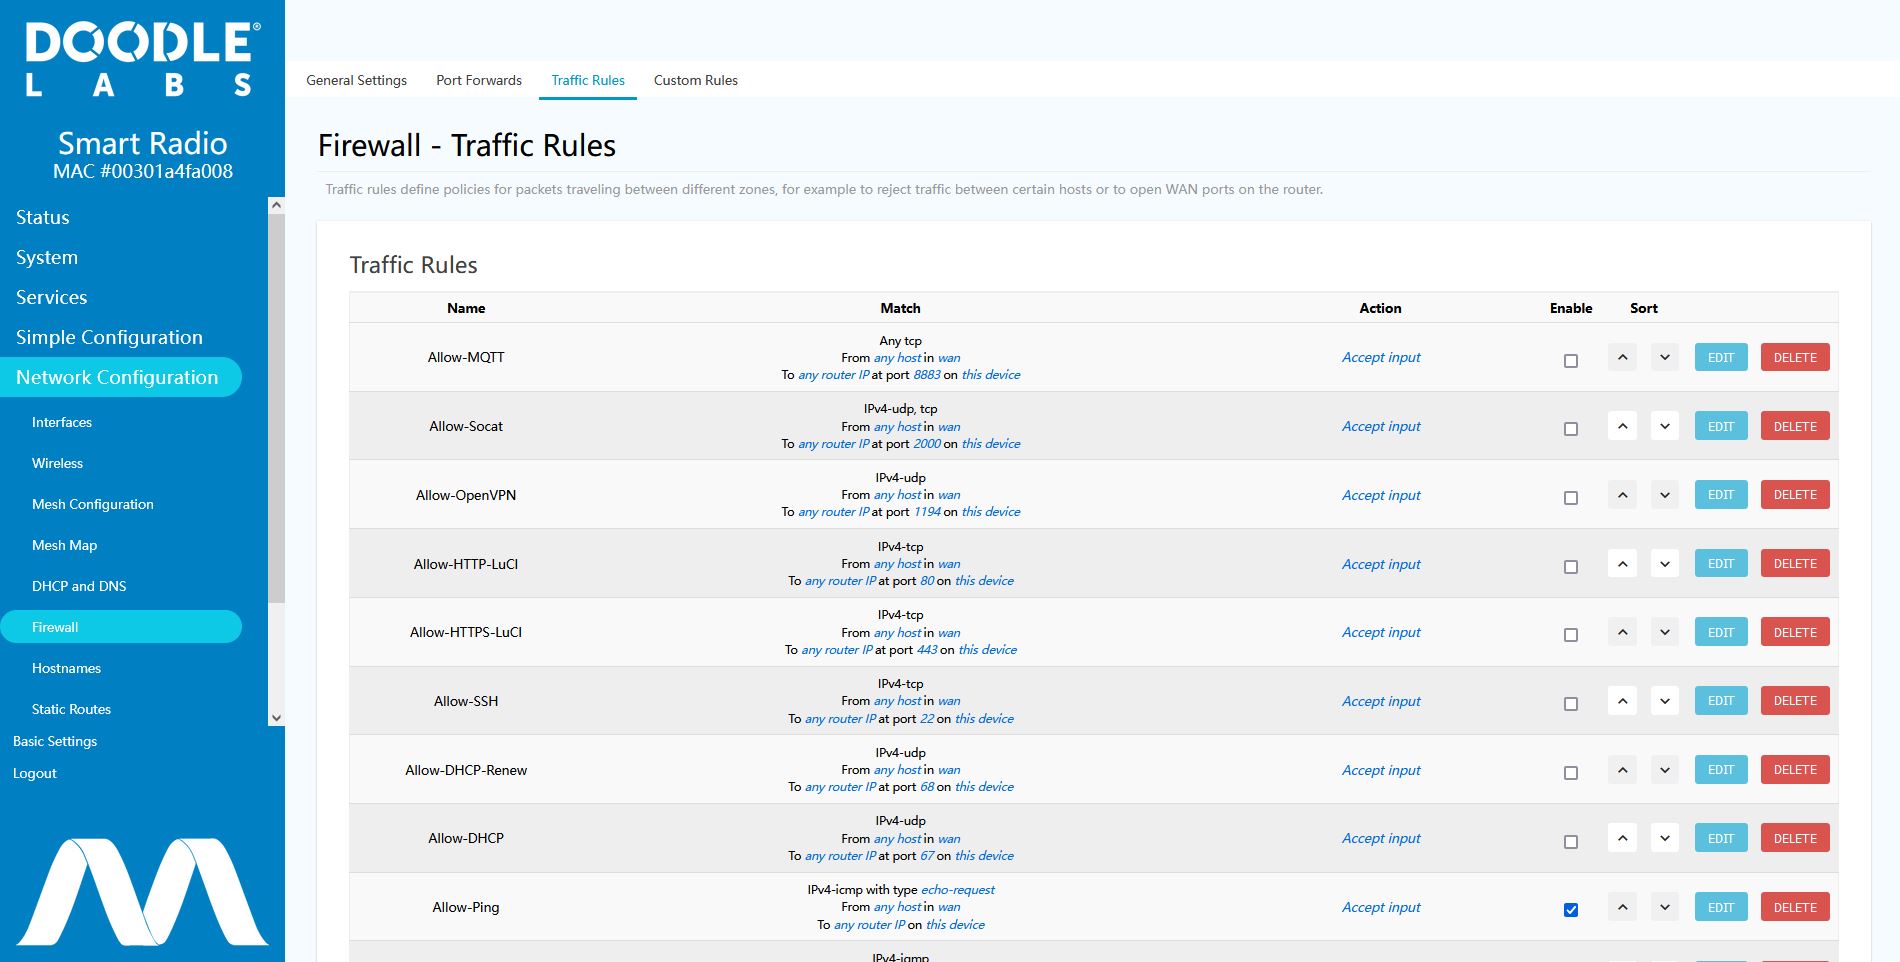Click the Doodle Labs logo
This screenshot has width=1900, height=962.
coord(142,60)
